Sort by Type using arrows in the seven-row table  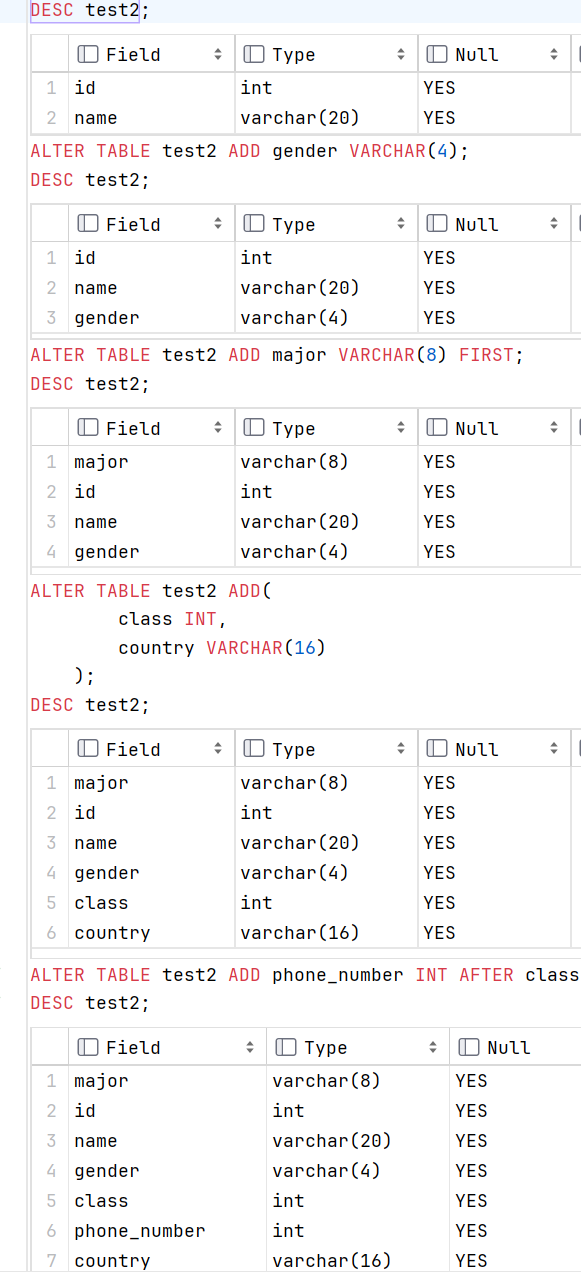(x=433, y=1047)
